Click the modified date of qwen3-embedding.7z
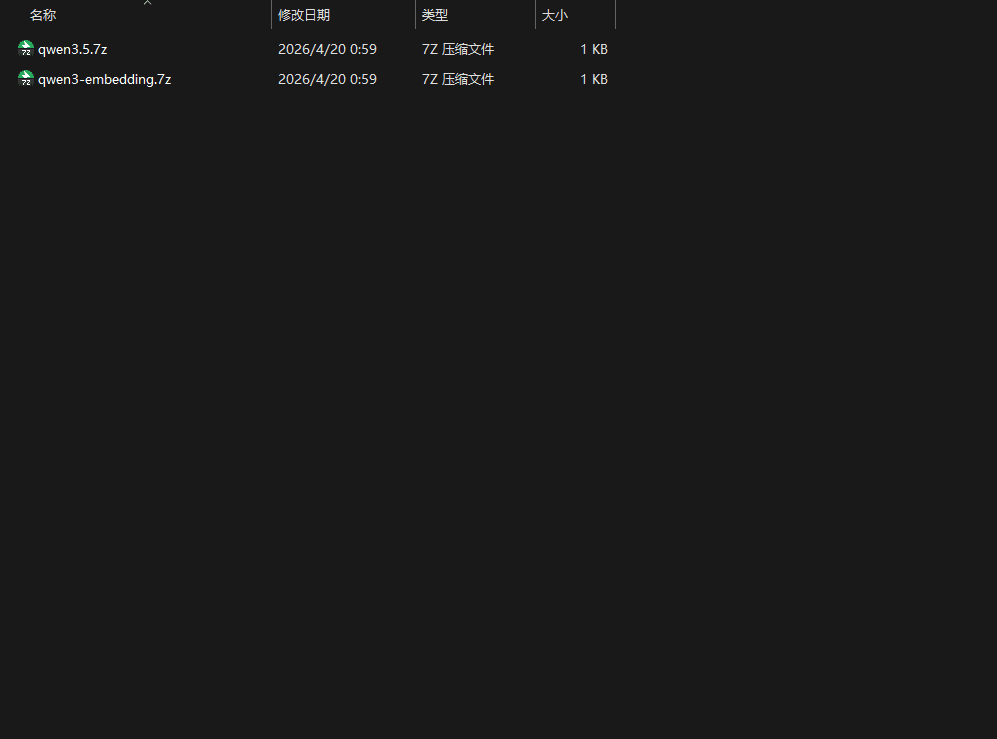This screenshot has width=997, height=739. [x=327, y=79]
